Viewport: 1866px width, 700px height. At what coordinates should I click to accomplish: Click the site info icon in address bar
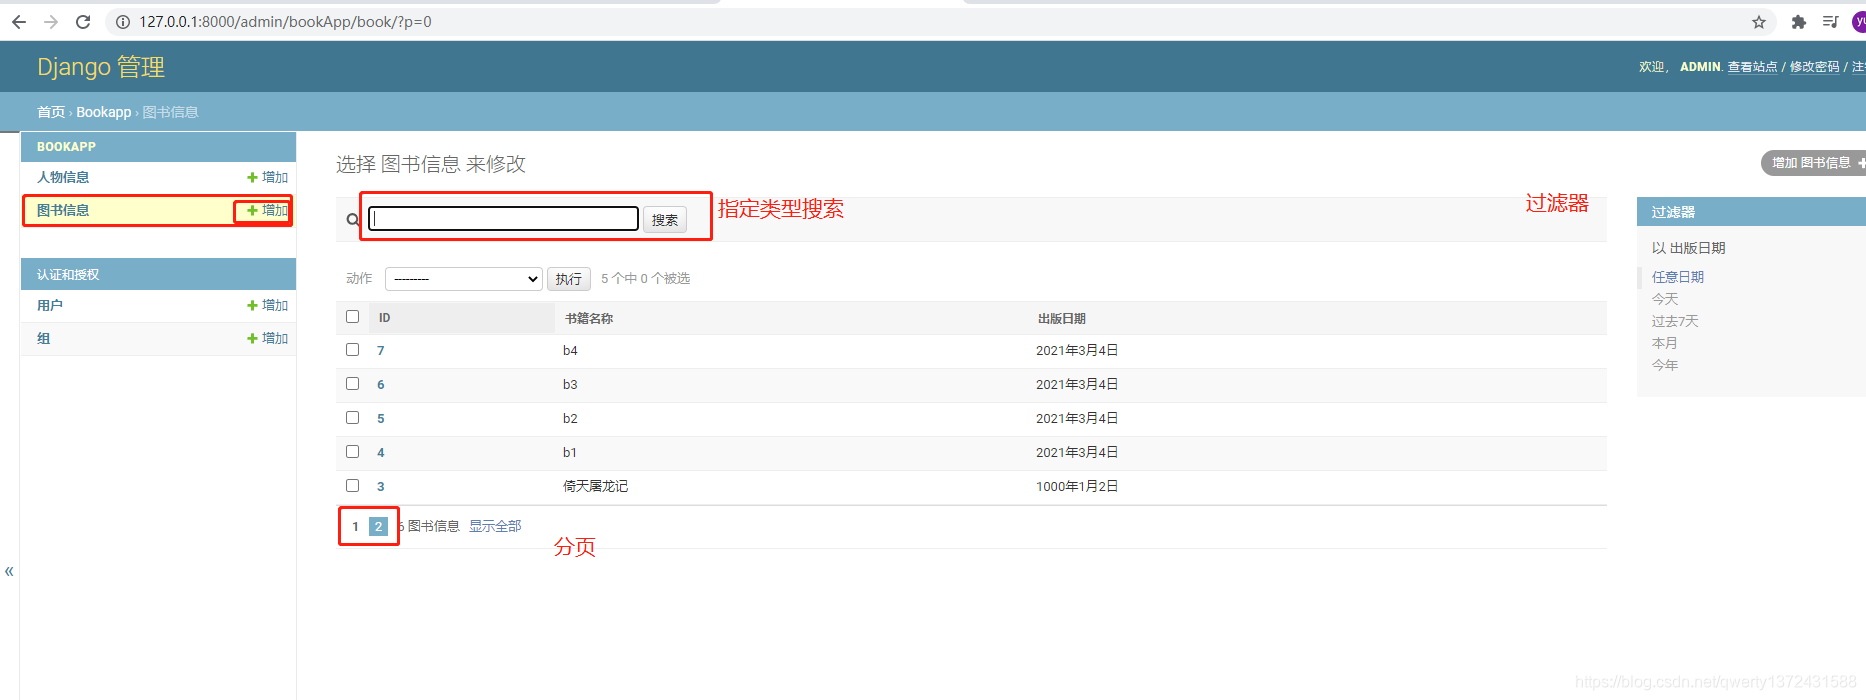[x=123, y=22]
